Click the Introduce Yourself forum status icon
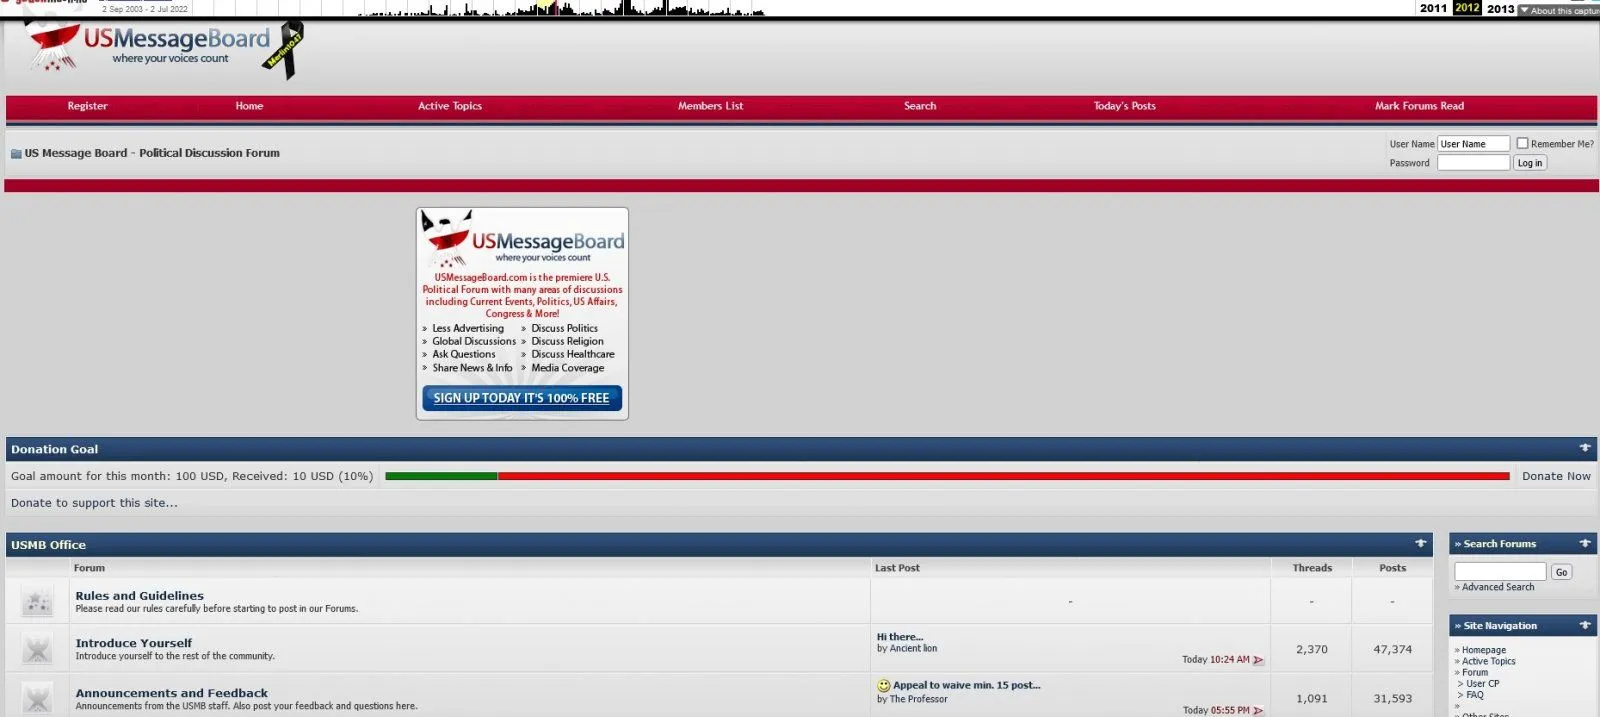Image resolution: width=1600 pixels, height=717 pixels. (37, 650)
